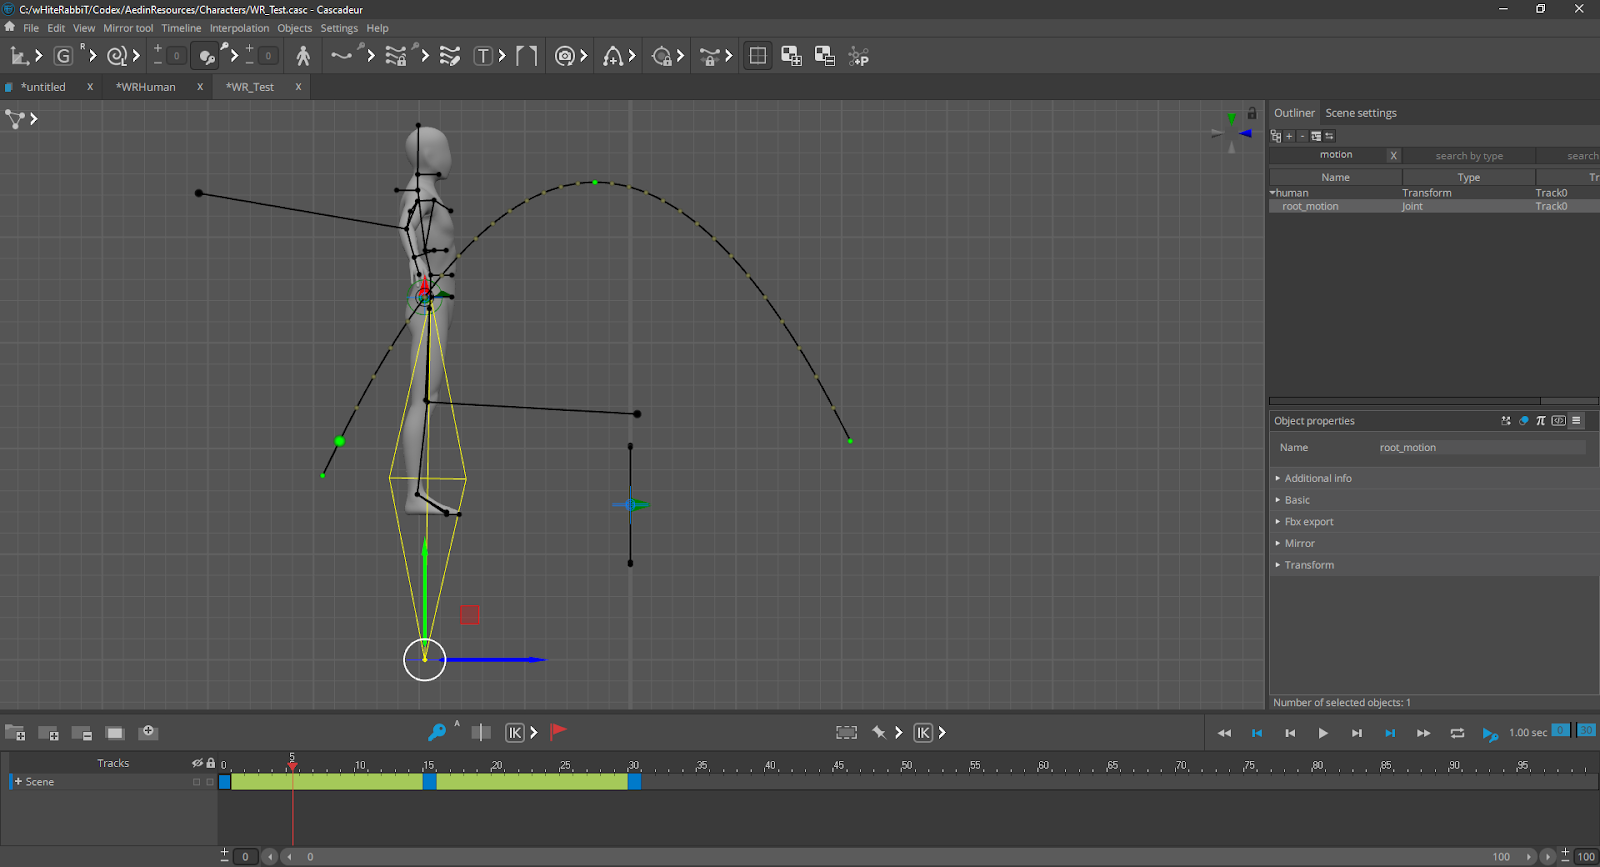Collapse the human tree node
This screenshot has height=867, width=1600.
click(1273, 193)
